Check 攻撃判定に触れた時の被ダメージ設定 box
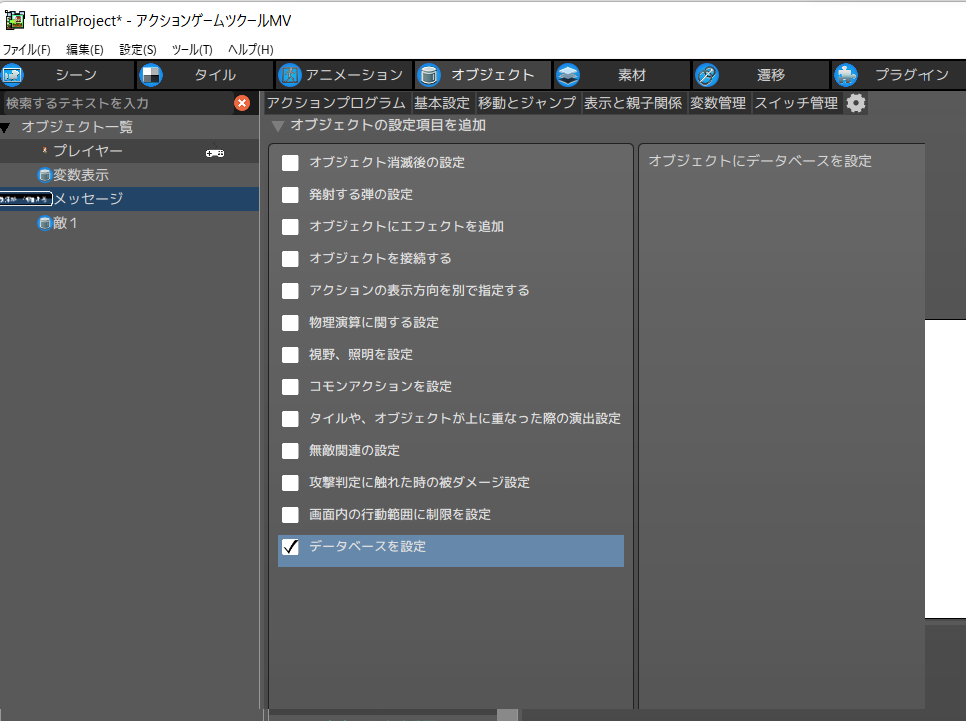The image size is (966, 721). pos(290,483)
